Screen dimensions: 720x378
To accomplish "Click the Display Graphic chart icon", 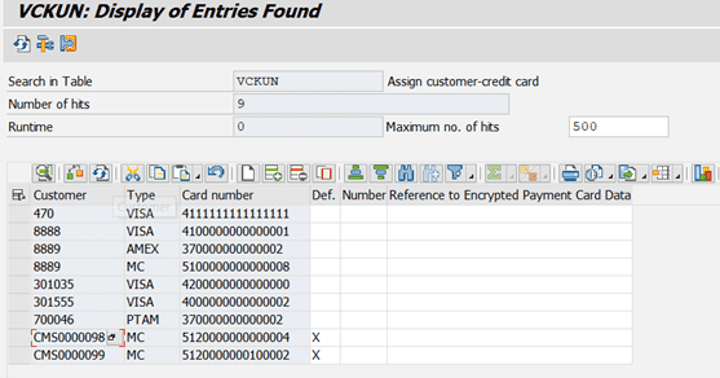I will [x=703, y=173].
